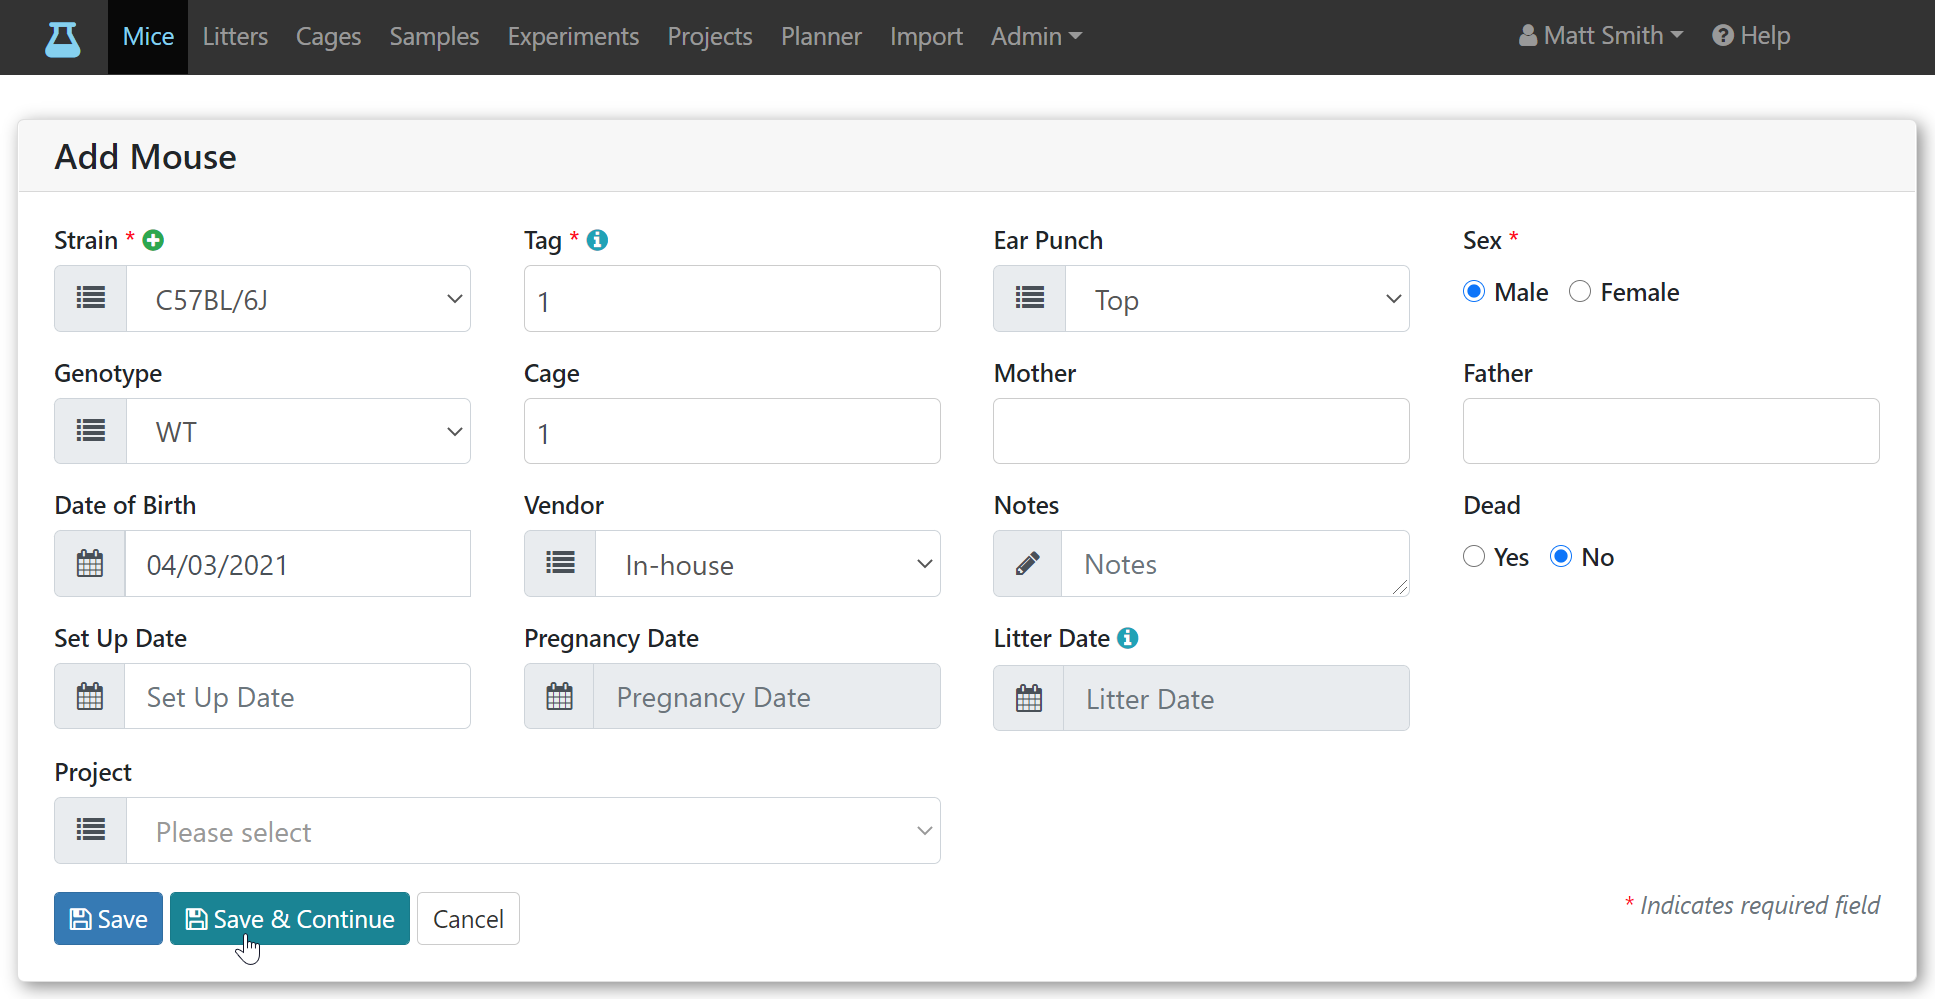Screen dimensions: 1935x999
Task: Select the Female sex option
Action: tap(1580, 291)
